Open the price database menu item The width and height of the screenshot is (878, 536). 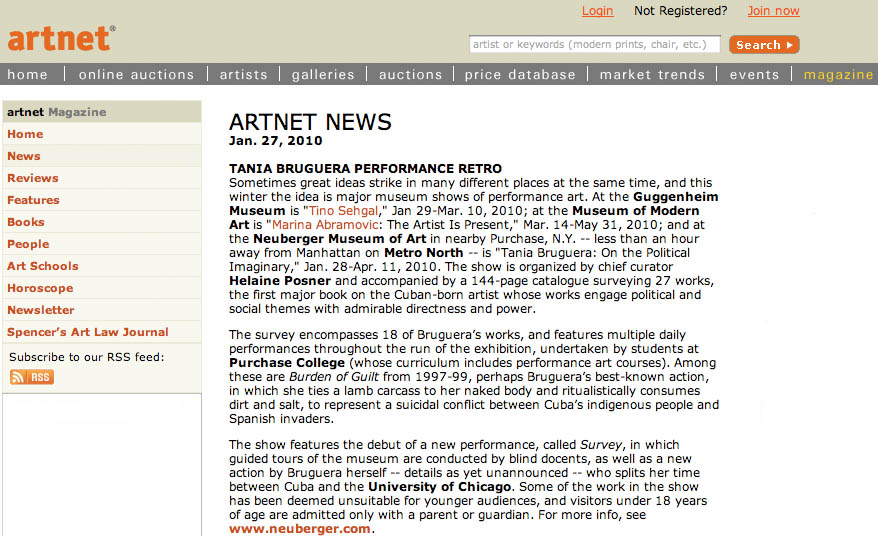point(520,75)
